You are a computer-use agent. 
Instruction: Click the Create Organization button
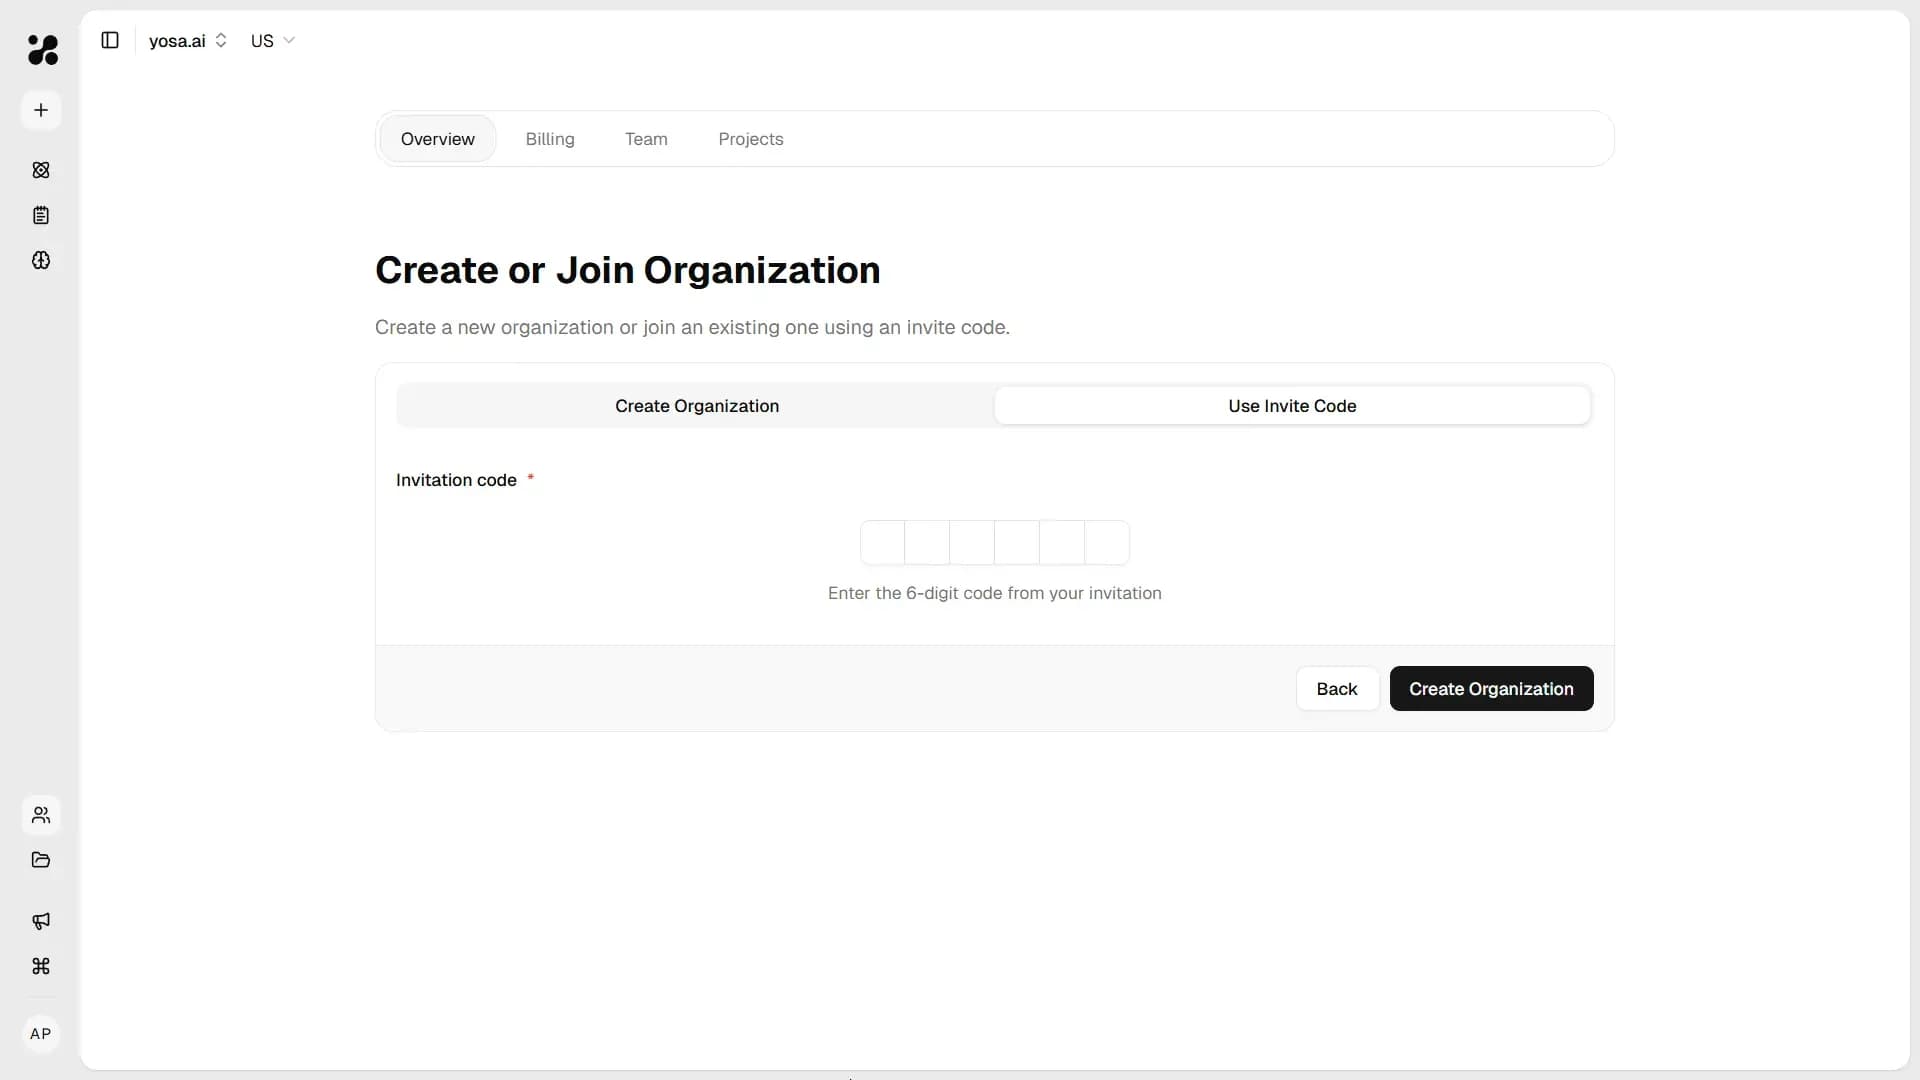point(1491,688)
